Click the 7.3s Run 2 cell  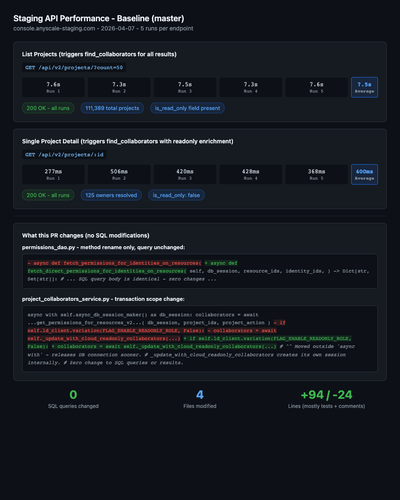pyautogui.click(x=119, y=87)
